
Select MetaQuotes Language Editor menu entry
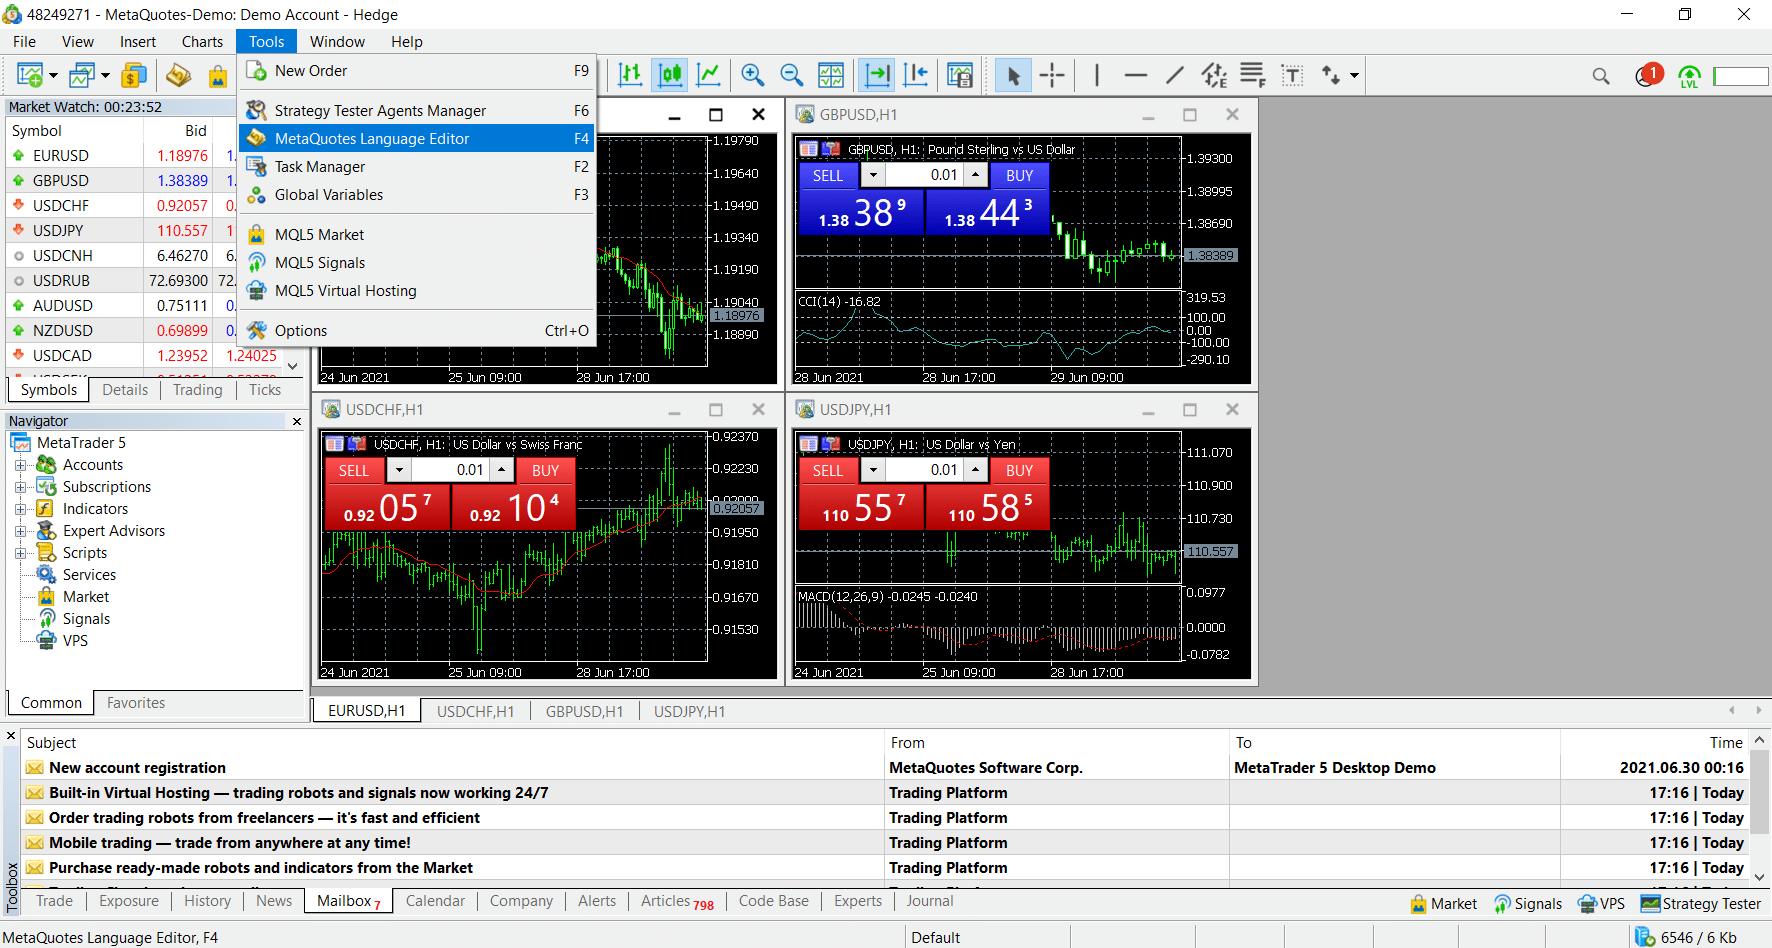[x=417, y=139]
